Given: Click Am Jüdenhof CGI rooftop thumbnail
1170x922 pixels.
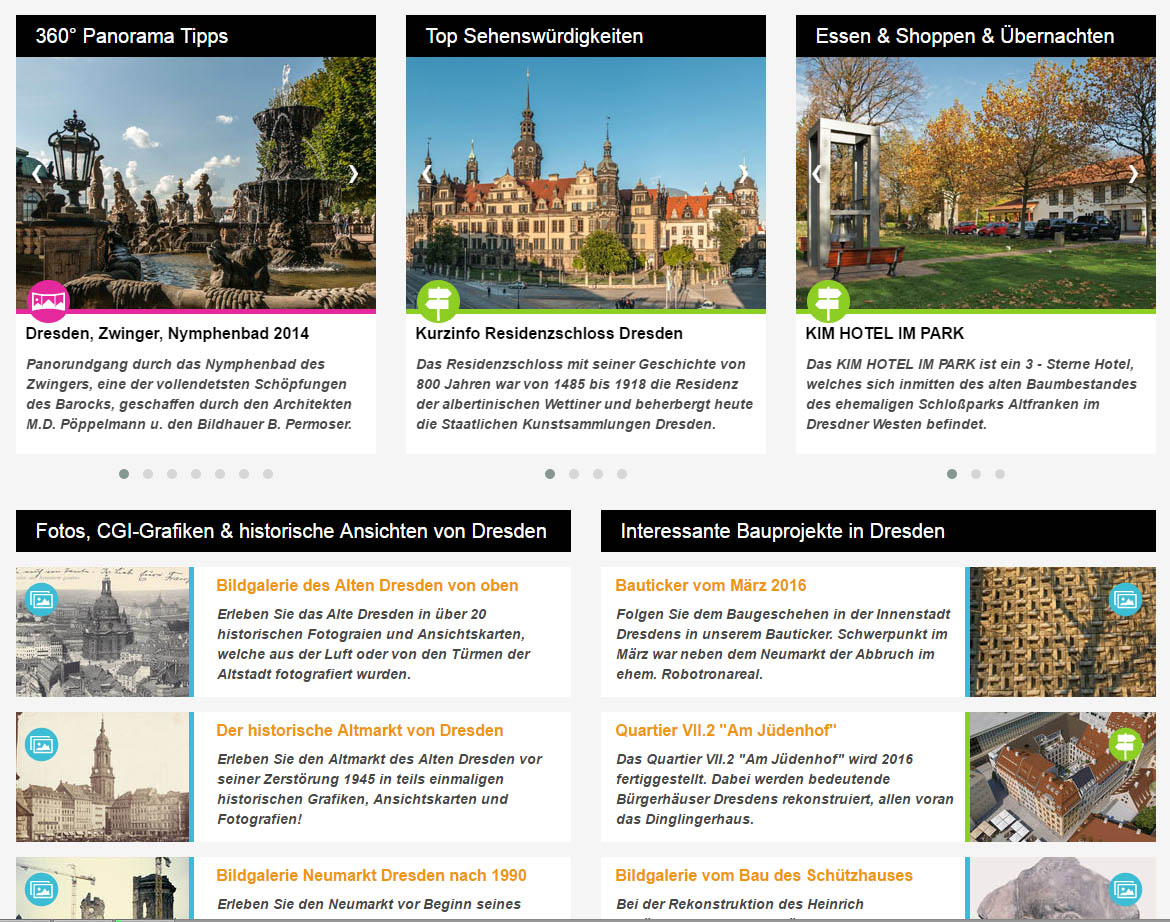Looking at the screenshot, I should click(1063, 777).
